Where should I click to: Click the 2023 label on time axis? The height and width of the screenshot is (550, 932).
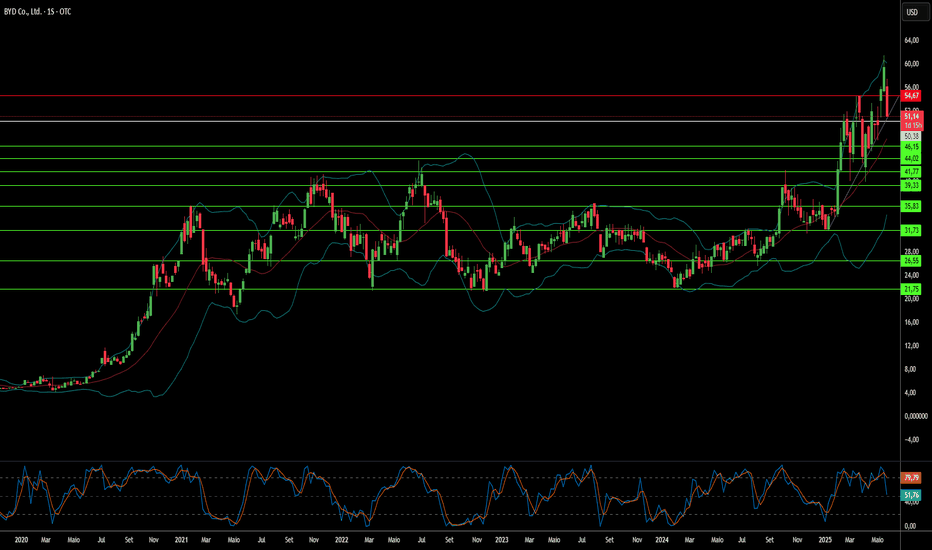point(502,540)
